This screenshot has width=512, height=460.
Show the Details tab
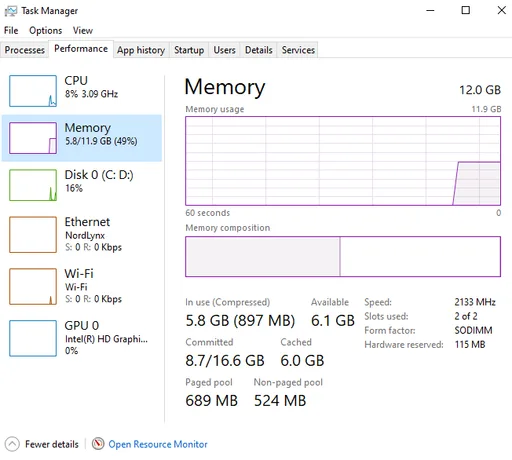pyautogui.click(x=259, y=50)
